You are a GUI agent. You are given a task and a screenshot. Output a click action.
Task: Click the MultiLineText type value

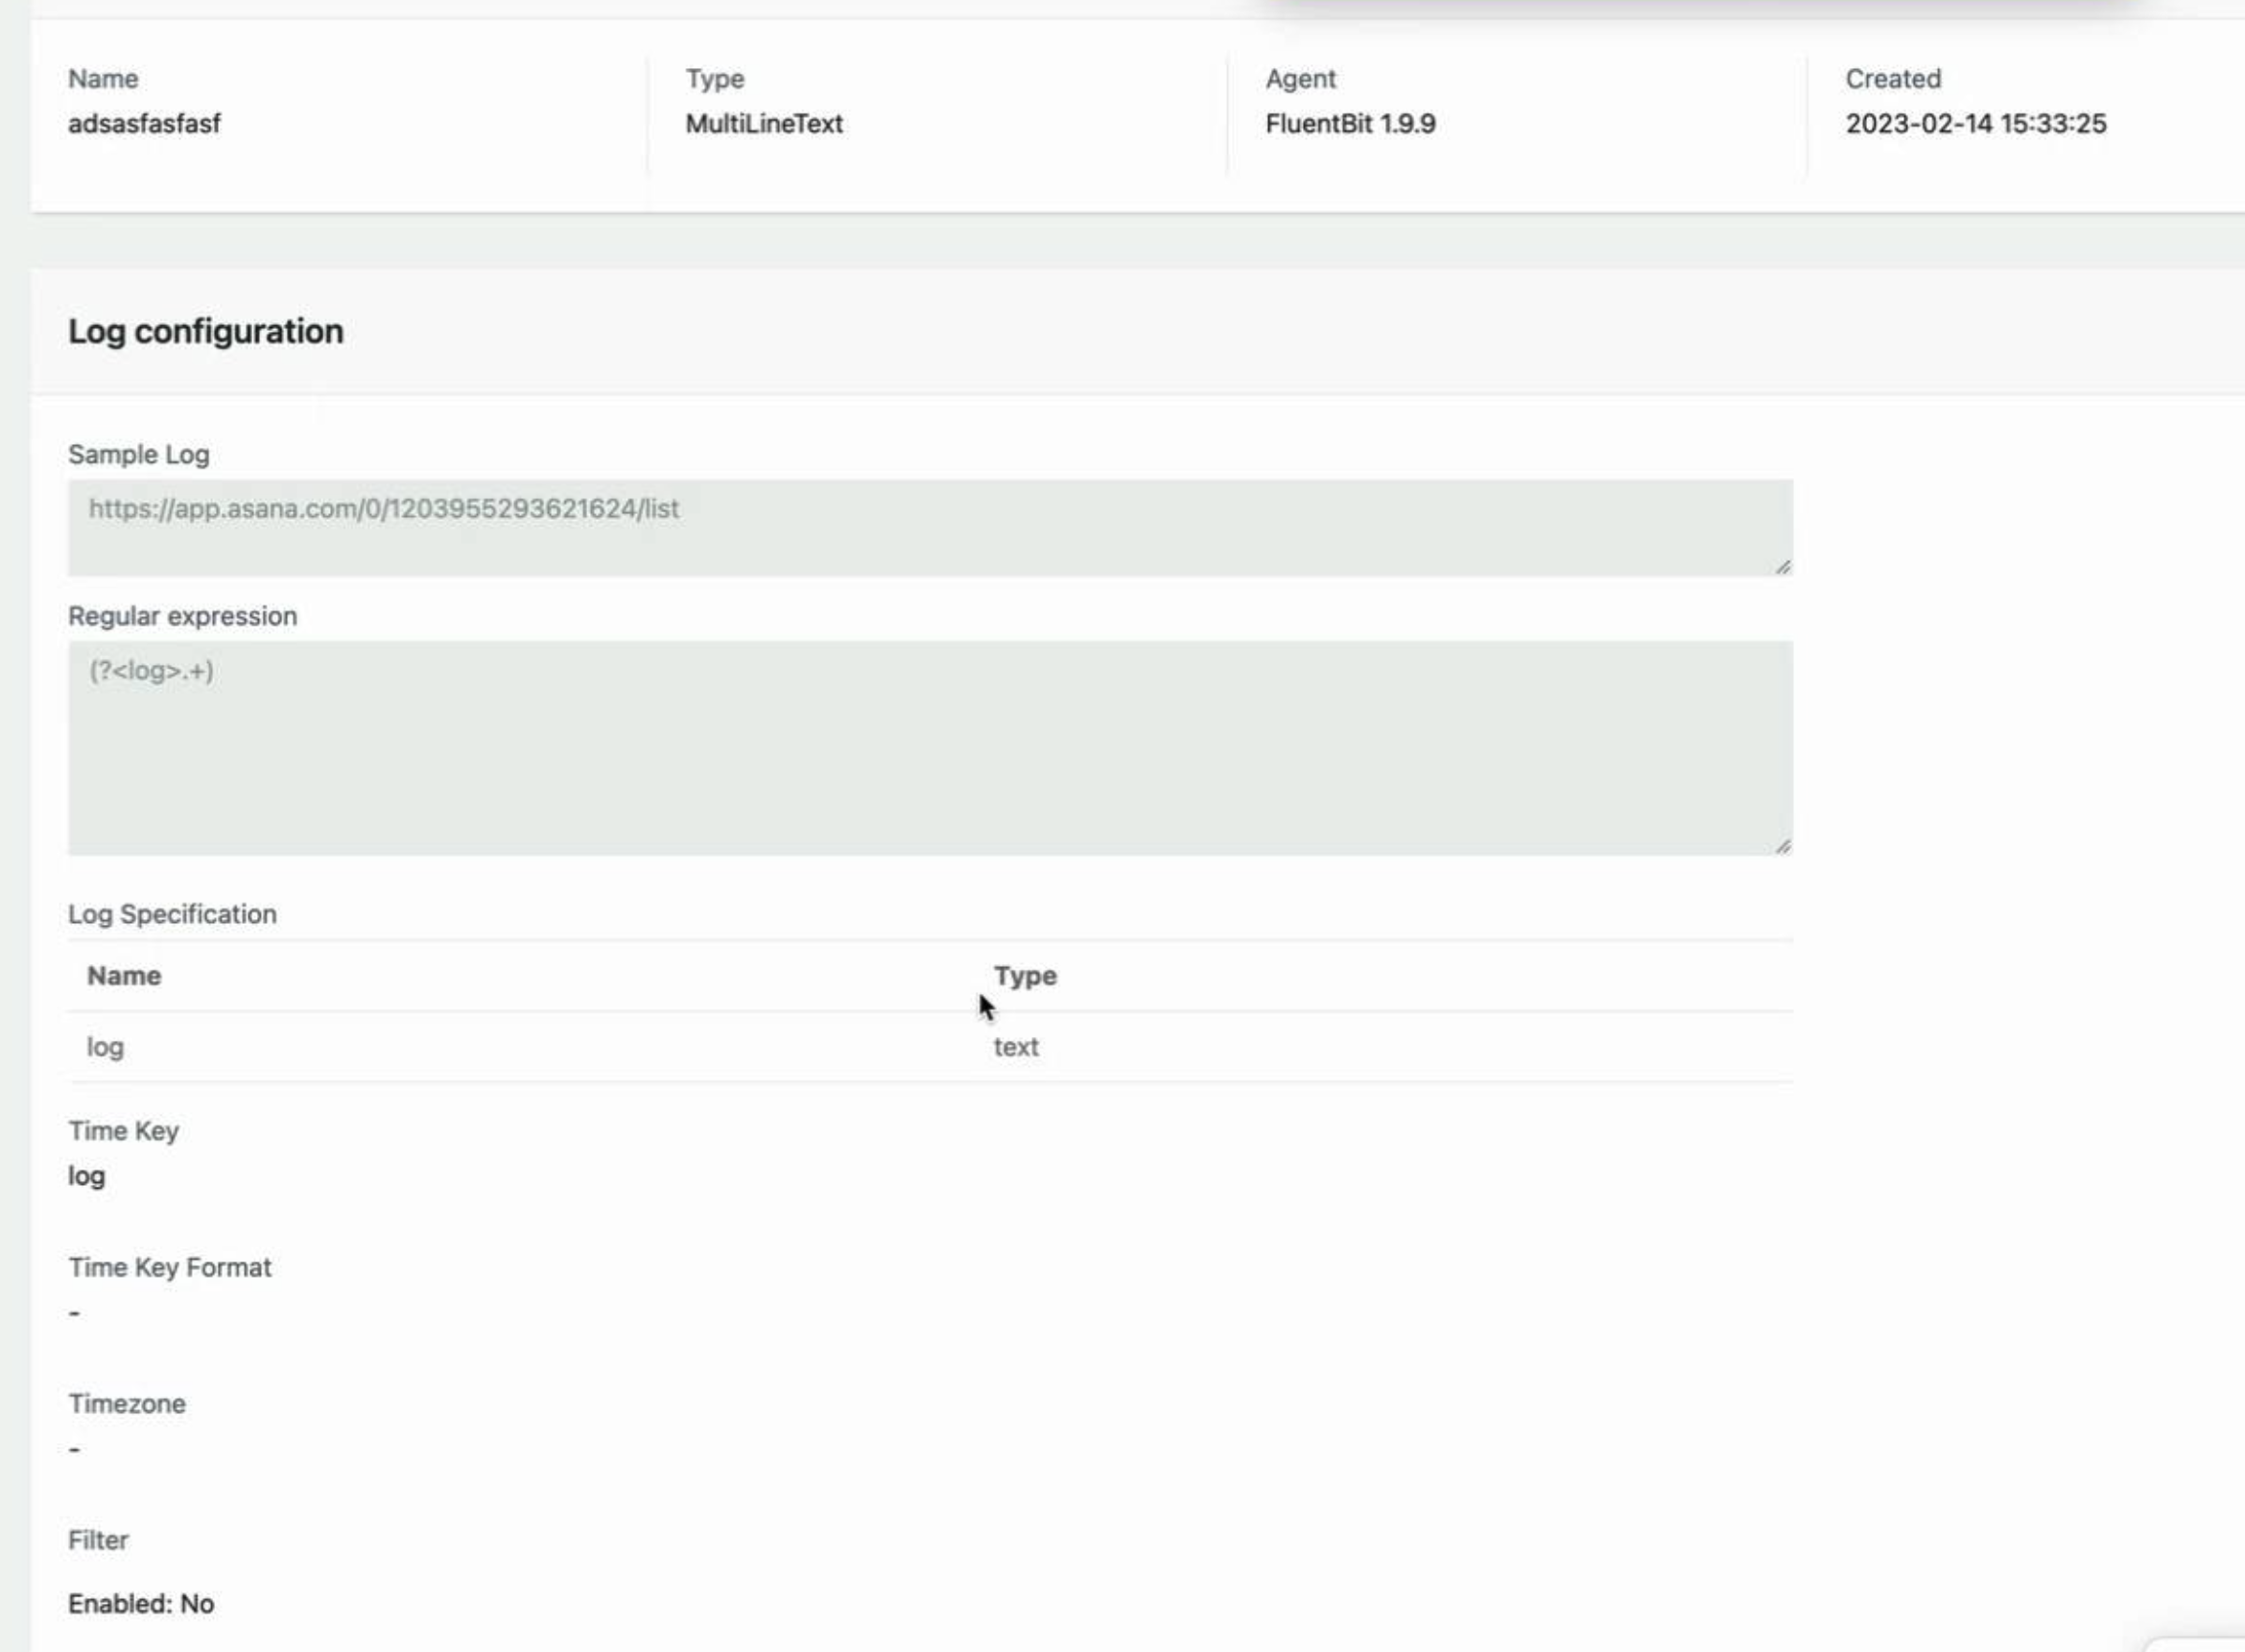(765, 124)
